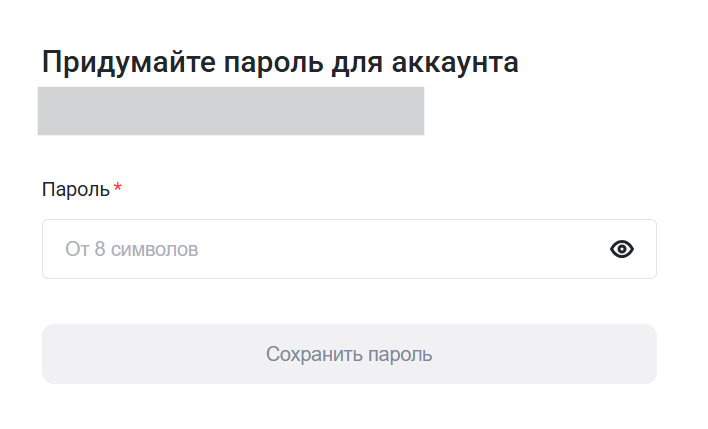
Task: Click the asterisk next to Пароль
Action: click(117, 188)
